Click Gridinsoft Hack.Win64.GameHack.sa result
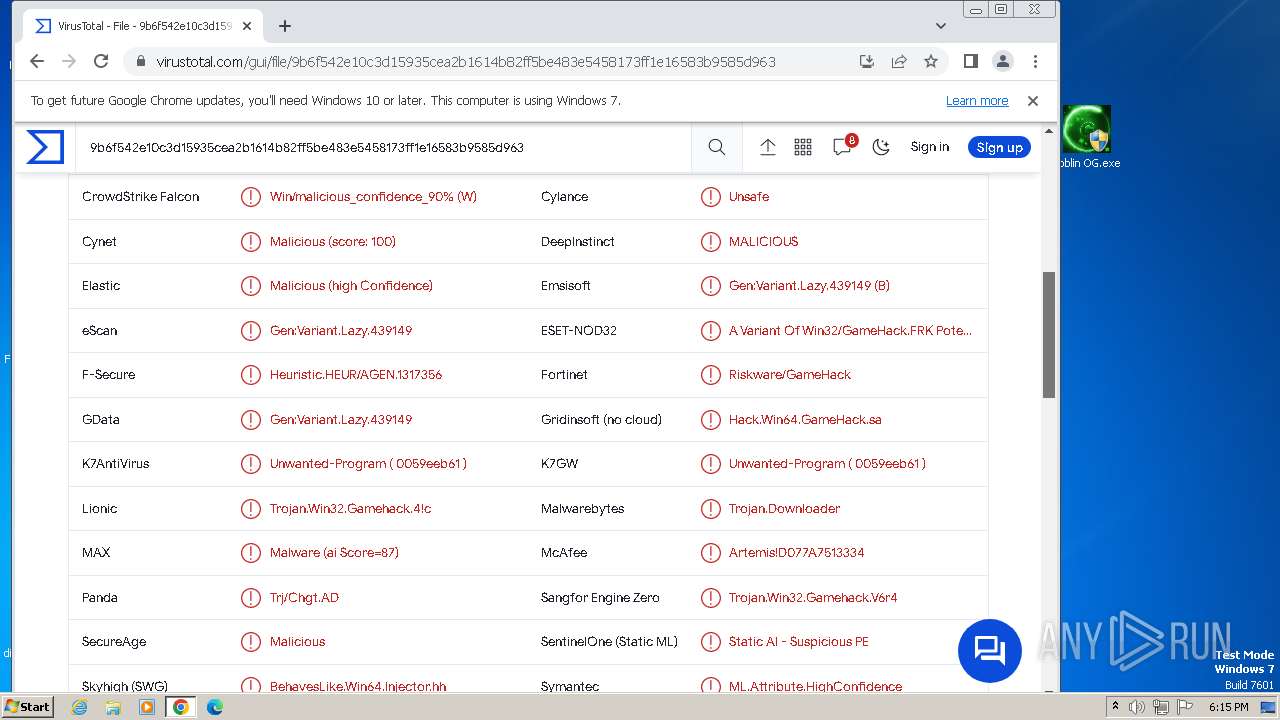 click(805, 419)
